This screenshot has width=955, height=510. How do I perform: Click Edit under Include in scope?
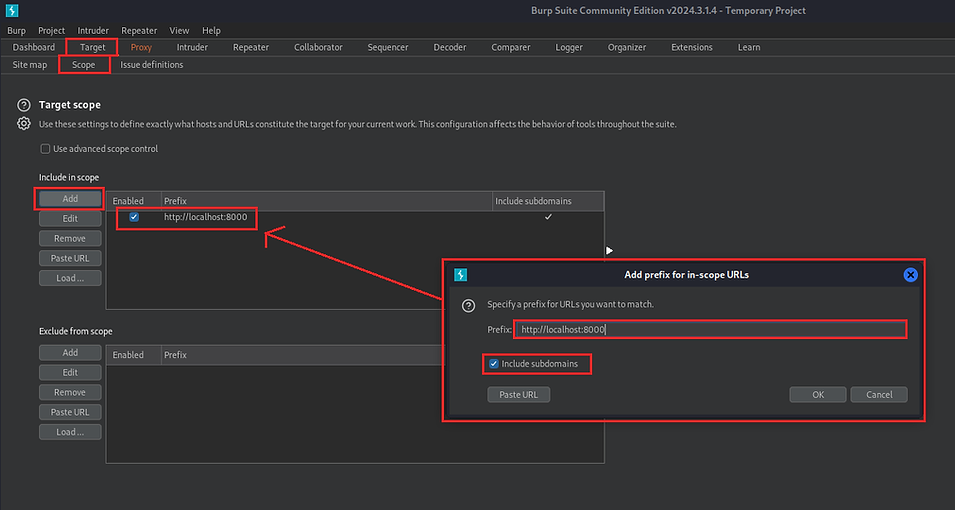(70, 218)
